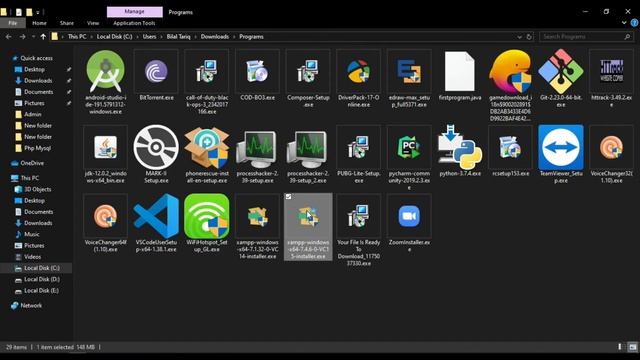
Task: Select processhacker-2.39-setup.exe icon
Action: [257, 149]
